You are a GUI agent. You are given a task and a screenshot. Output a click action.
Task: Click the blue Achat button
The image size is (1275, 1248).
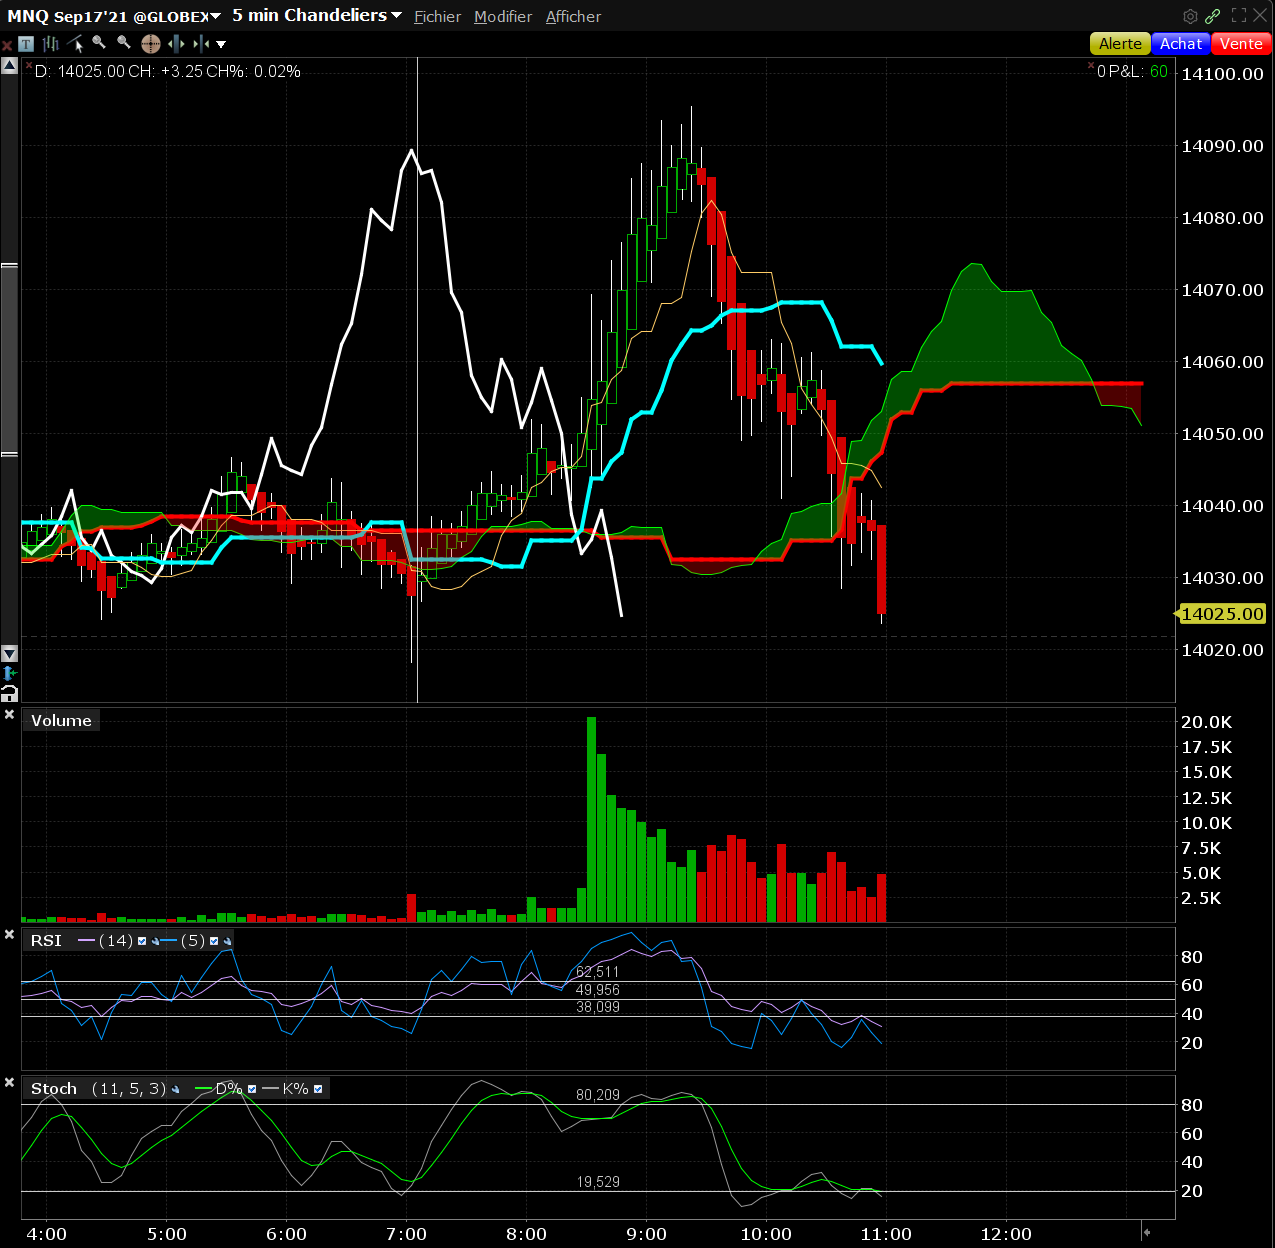[x=1180, y=44]
